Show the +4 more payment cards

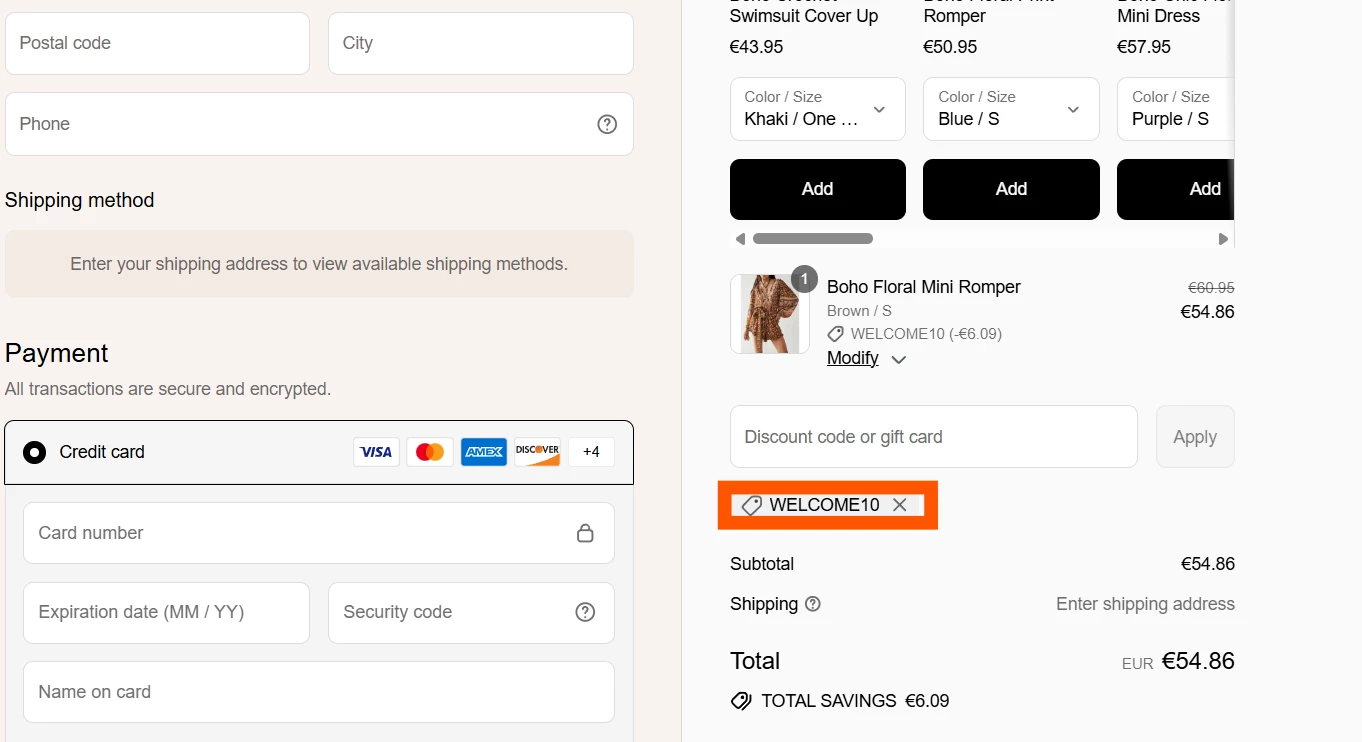(x=591, y=452)
